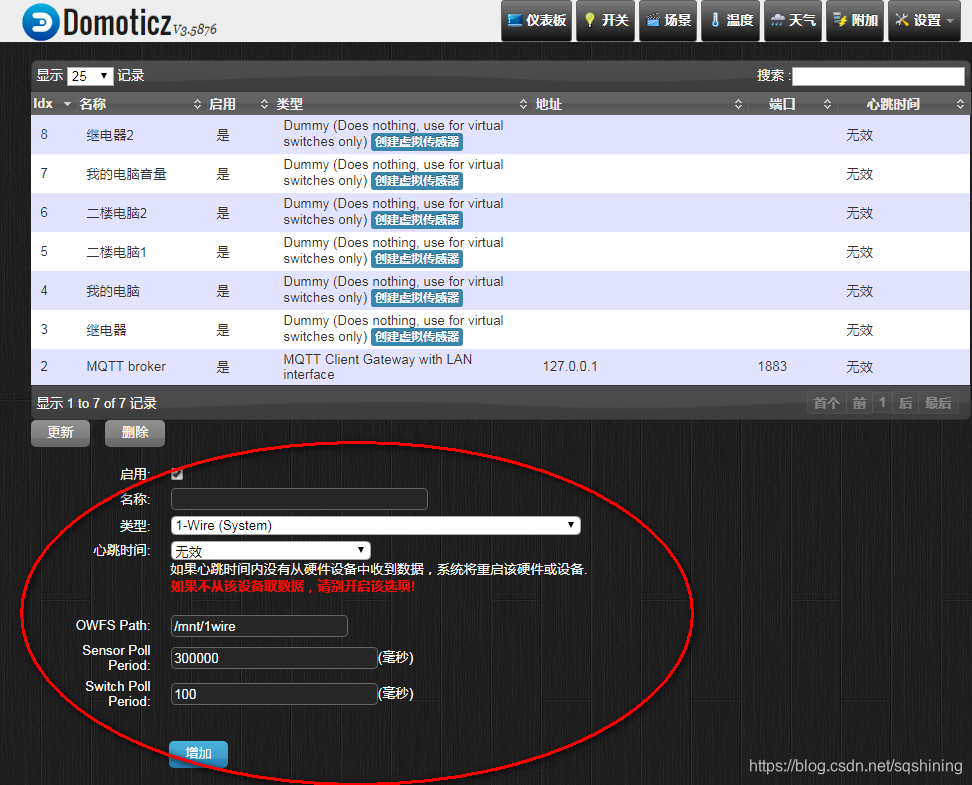
Task: Sort table by 名称 column
Action: 140,104
